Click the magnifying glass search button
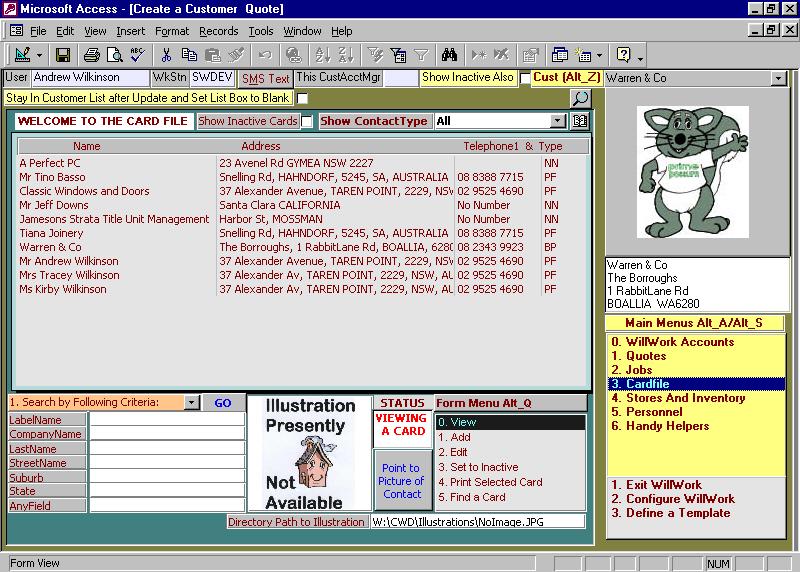 click(x=580, y=98)
